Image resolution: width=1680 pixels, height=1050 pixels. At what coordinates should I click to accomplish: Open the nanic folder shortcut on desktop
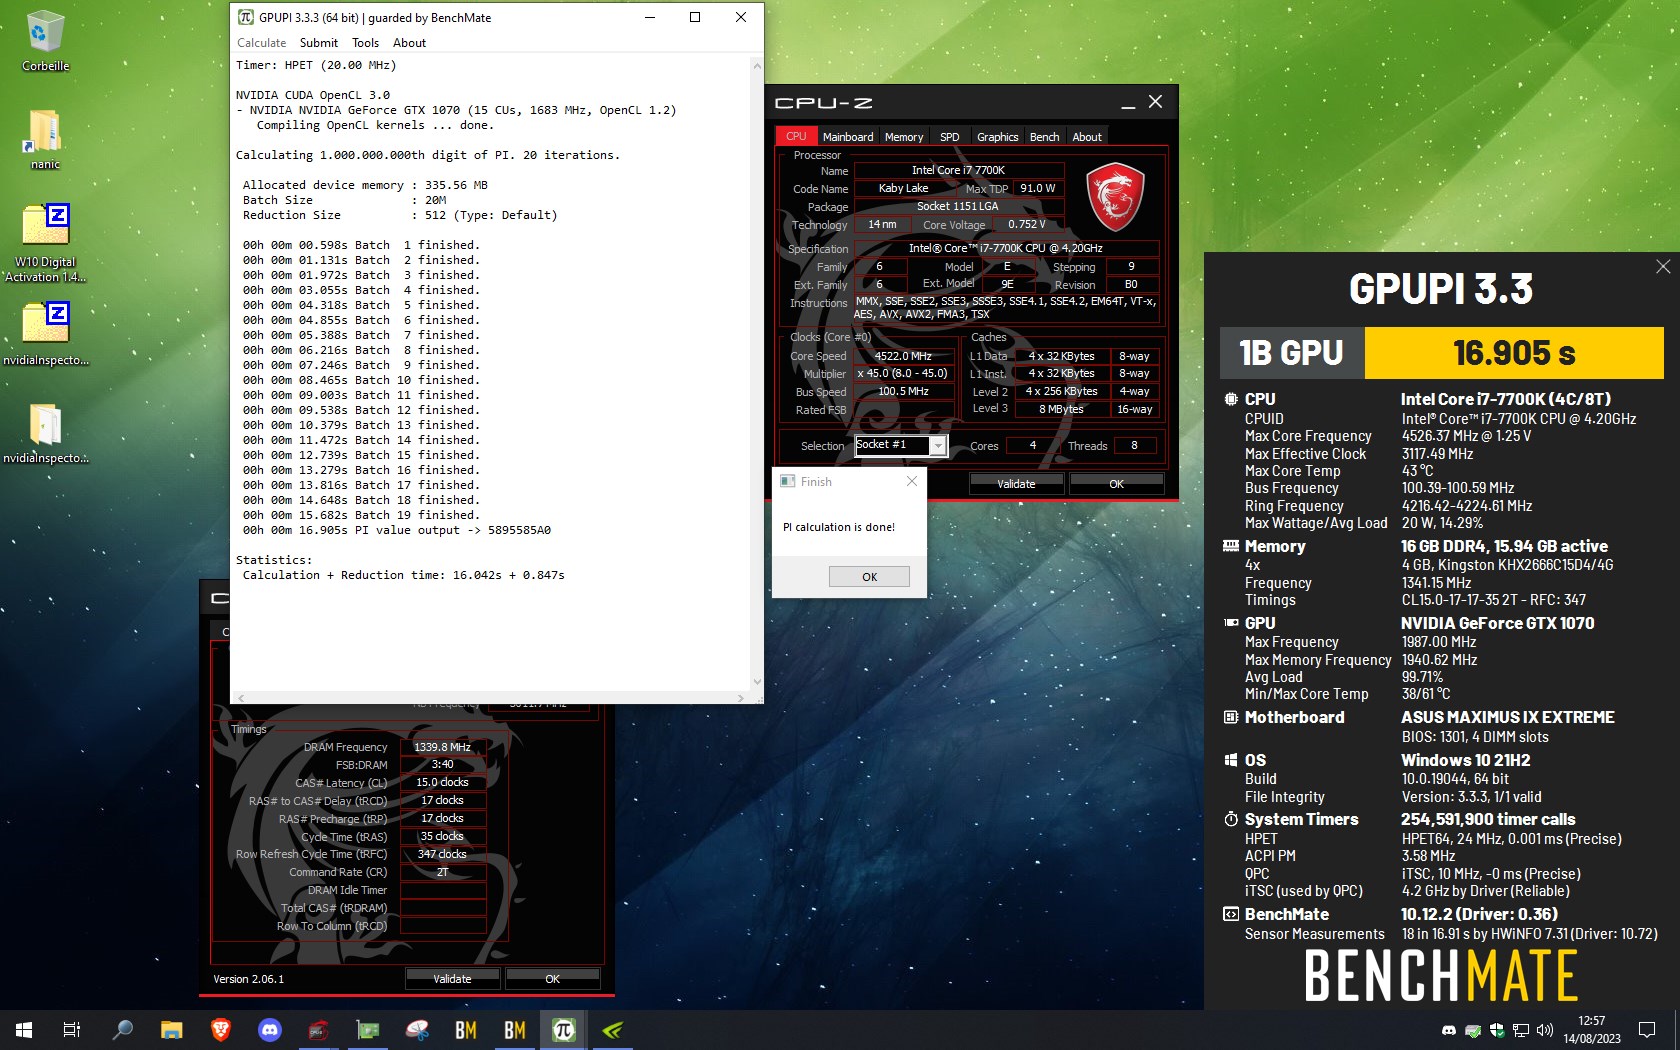coord(45,139)
